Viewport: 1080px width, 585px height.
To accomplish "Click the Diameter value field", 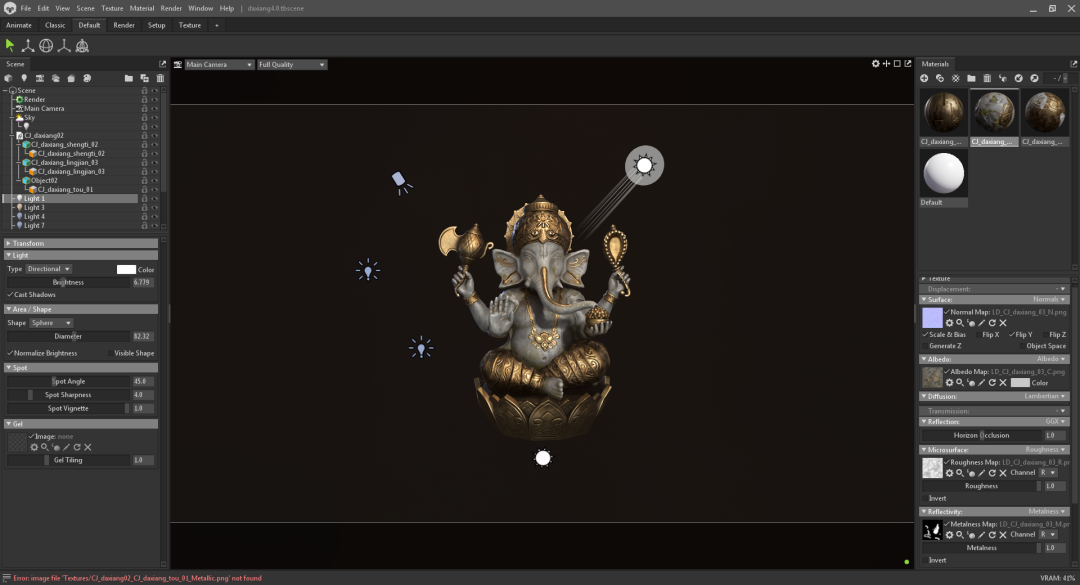I will pos(142,336).
